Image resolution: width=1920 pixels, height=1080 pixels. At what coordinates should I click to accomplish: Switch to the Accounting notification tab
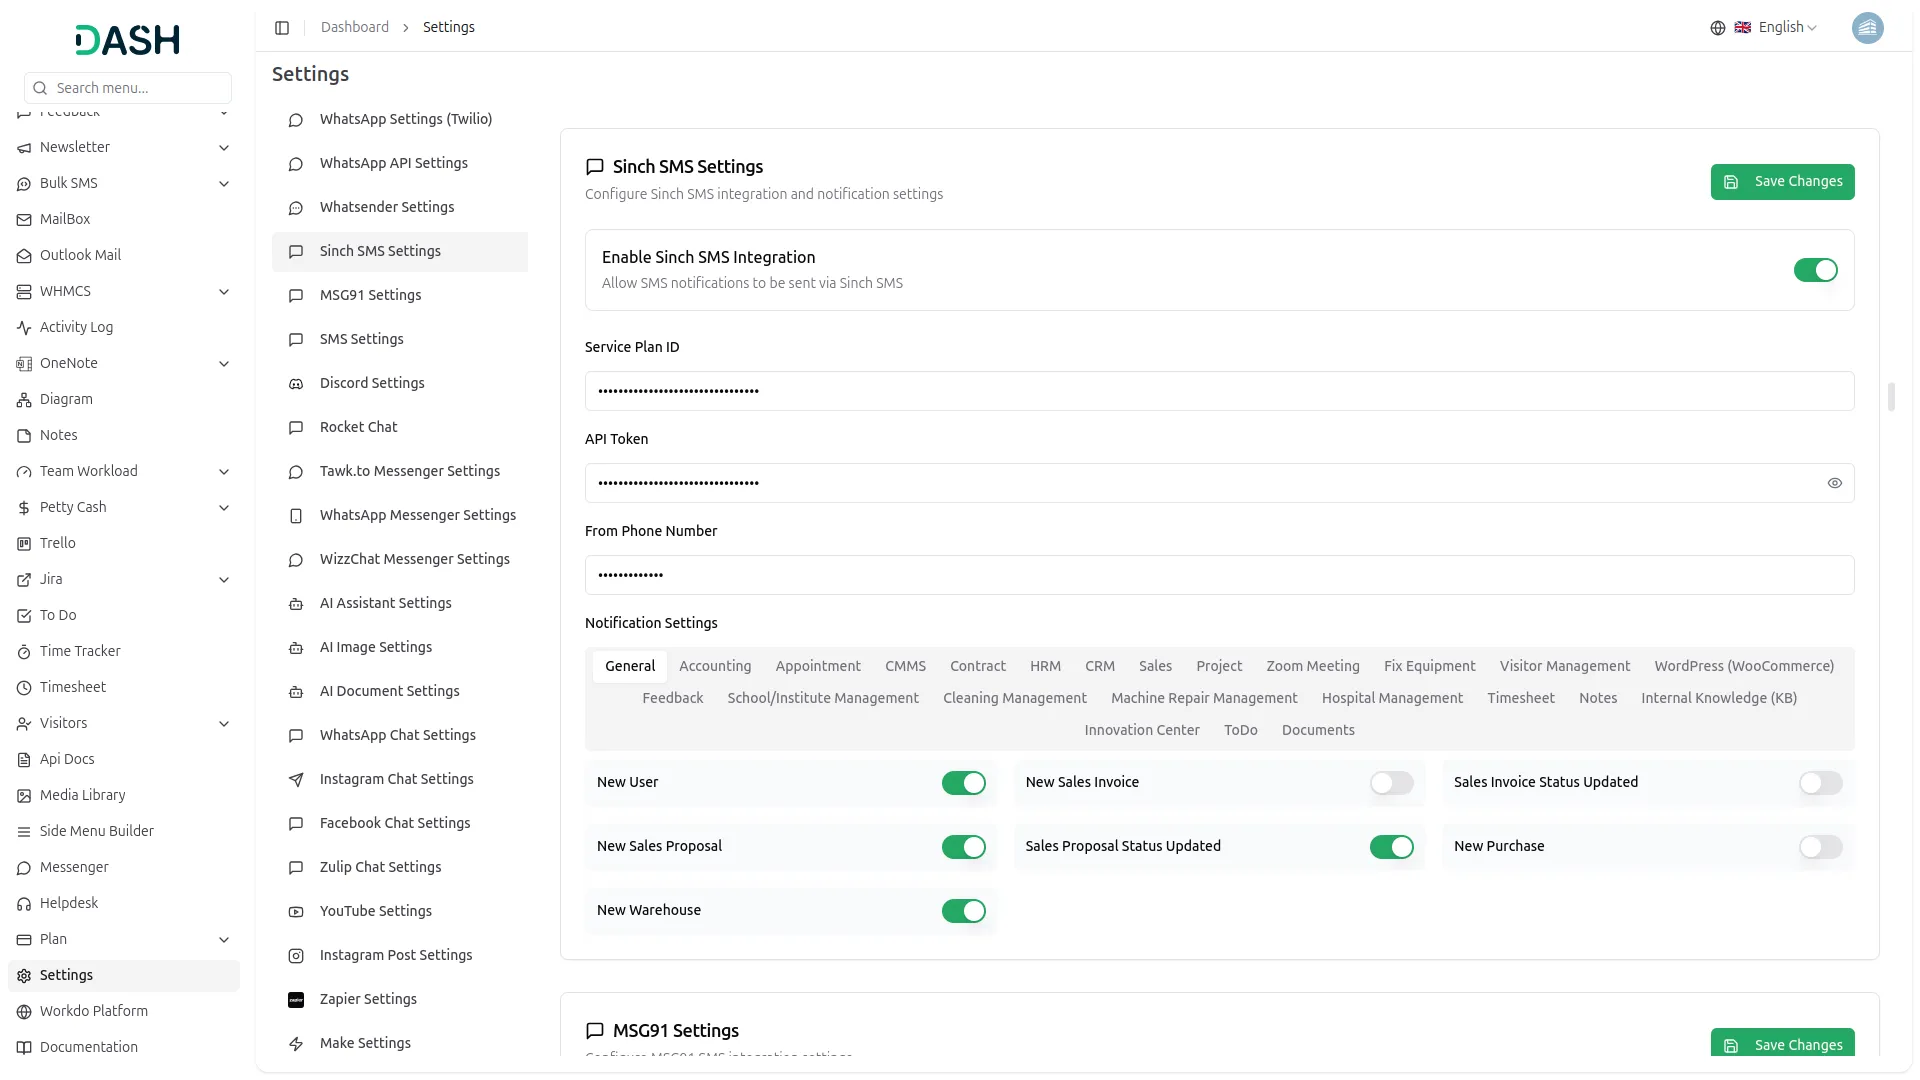point(714,667)
